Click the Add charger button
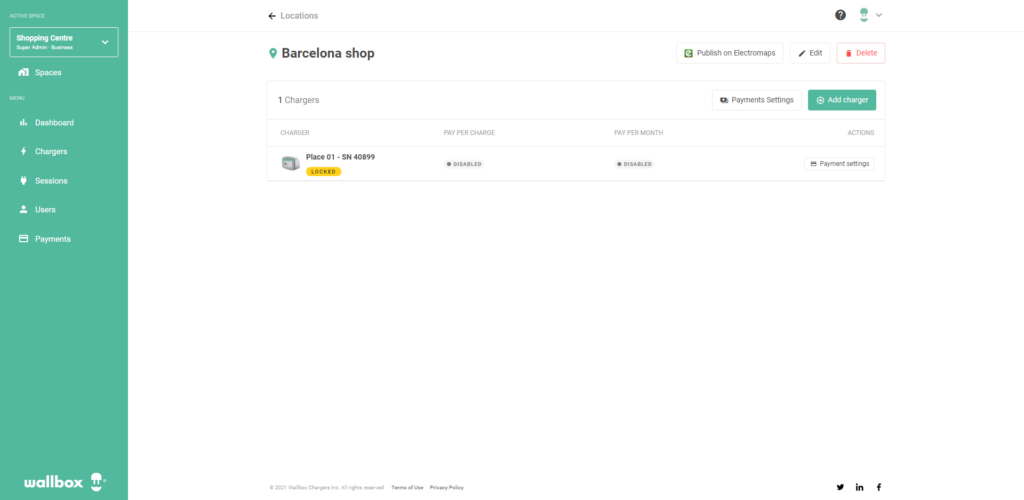 point(842,100)
